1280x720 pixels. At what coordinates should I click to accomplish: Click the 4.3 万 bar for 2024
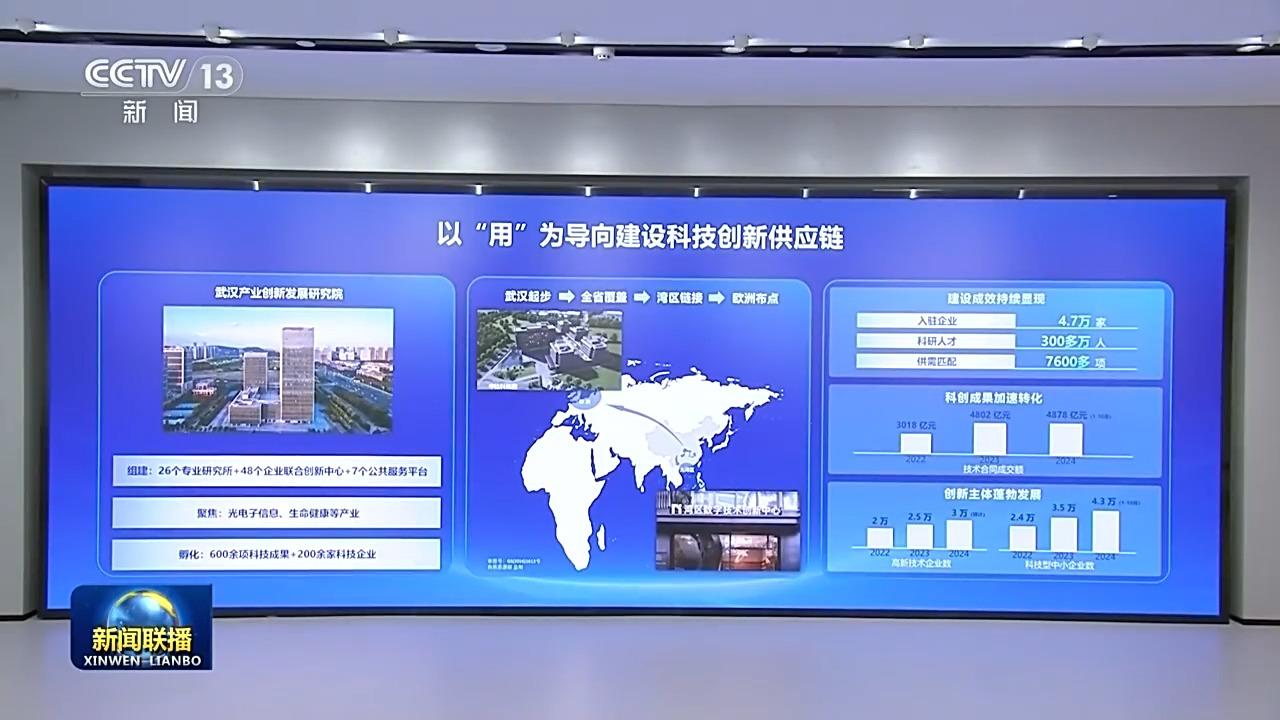1105,531
